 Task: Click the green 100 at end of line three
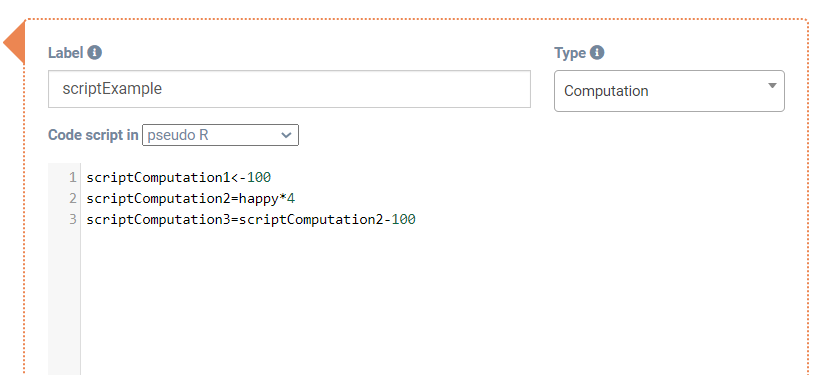404,219
